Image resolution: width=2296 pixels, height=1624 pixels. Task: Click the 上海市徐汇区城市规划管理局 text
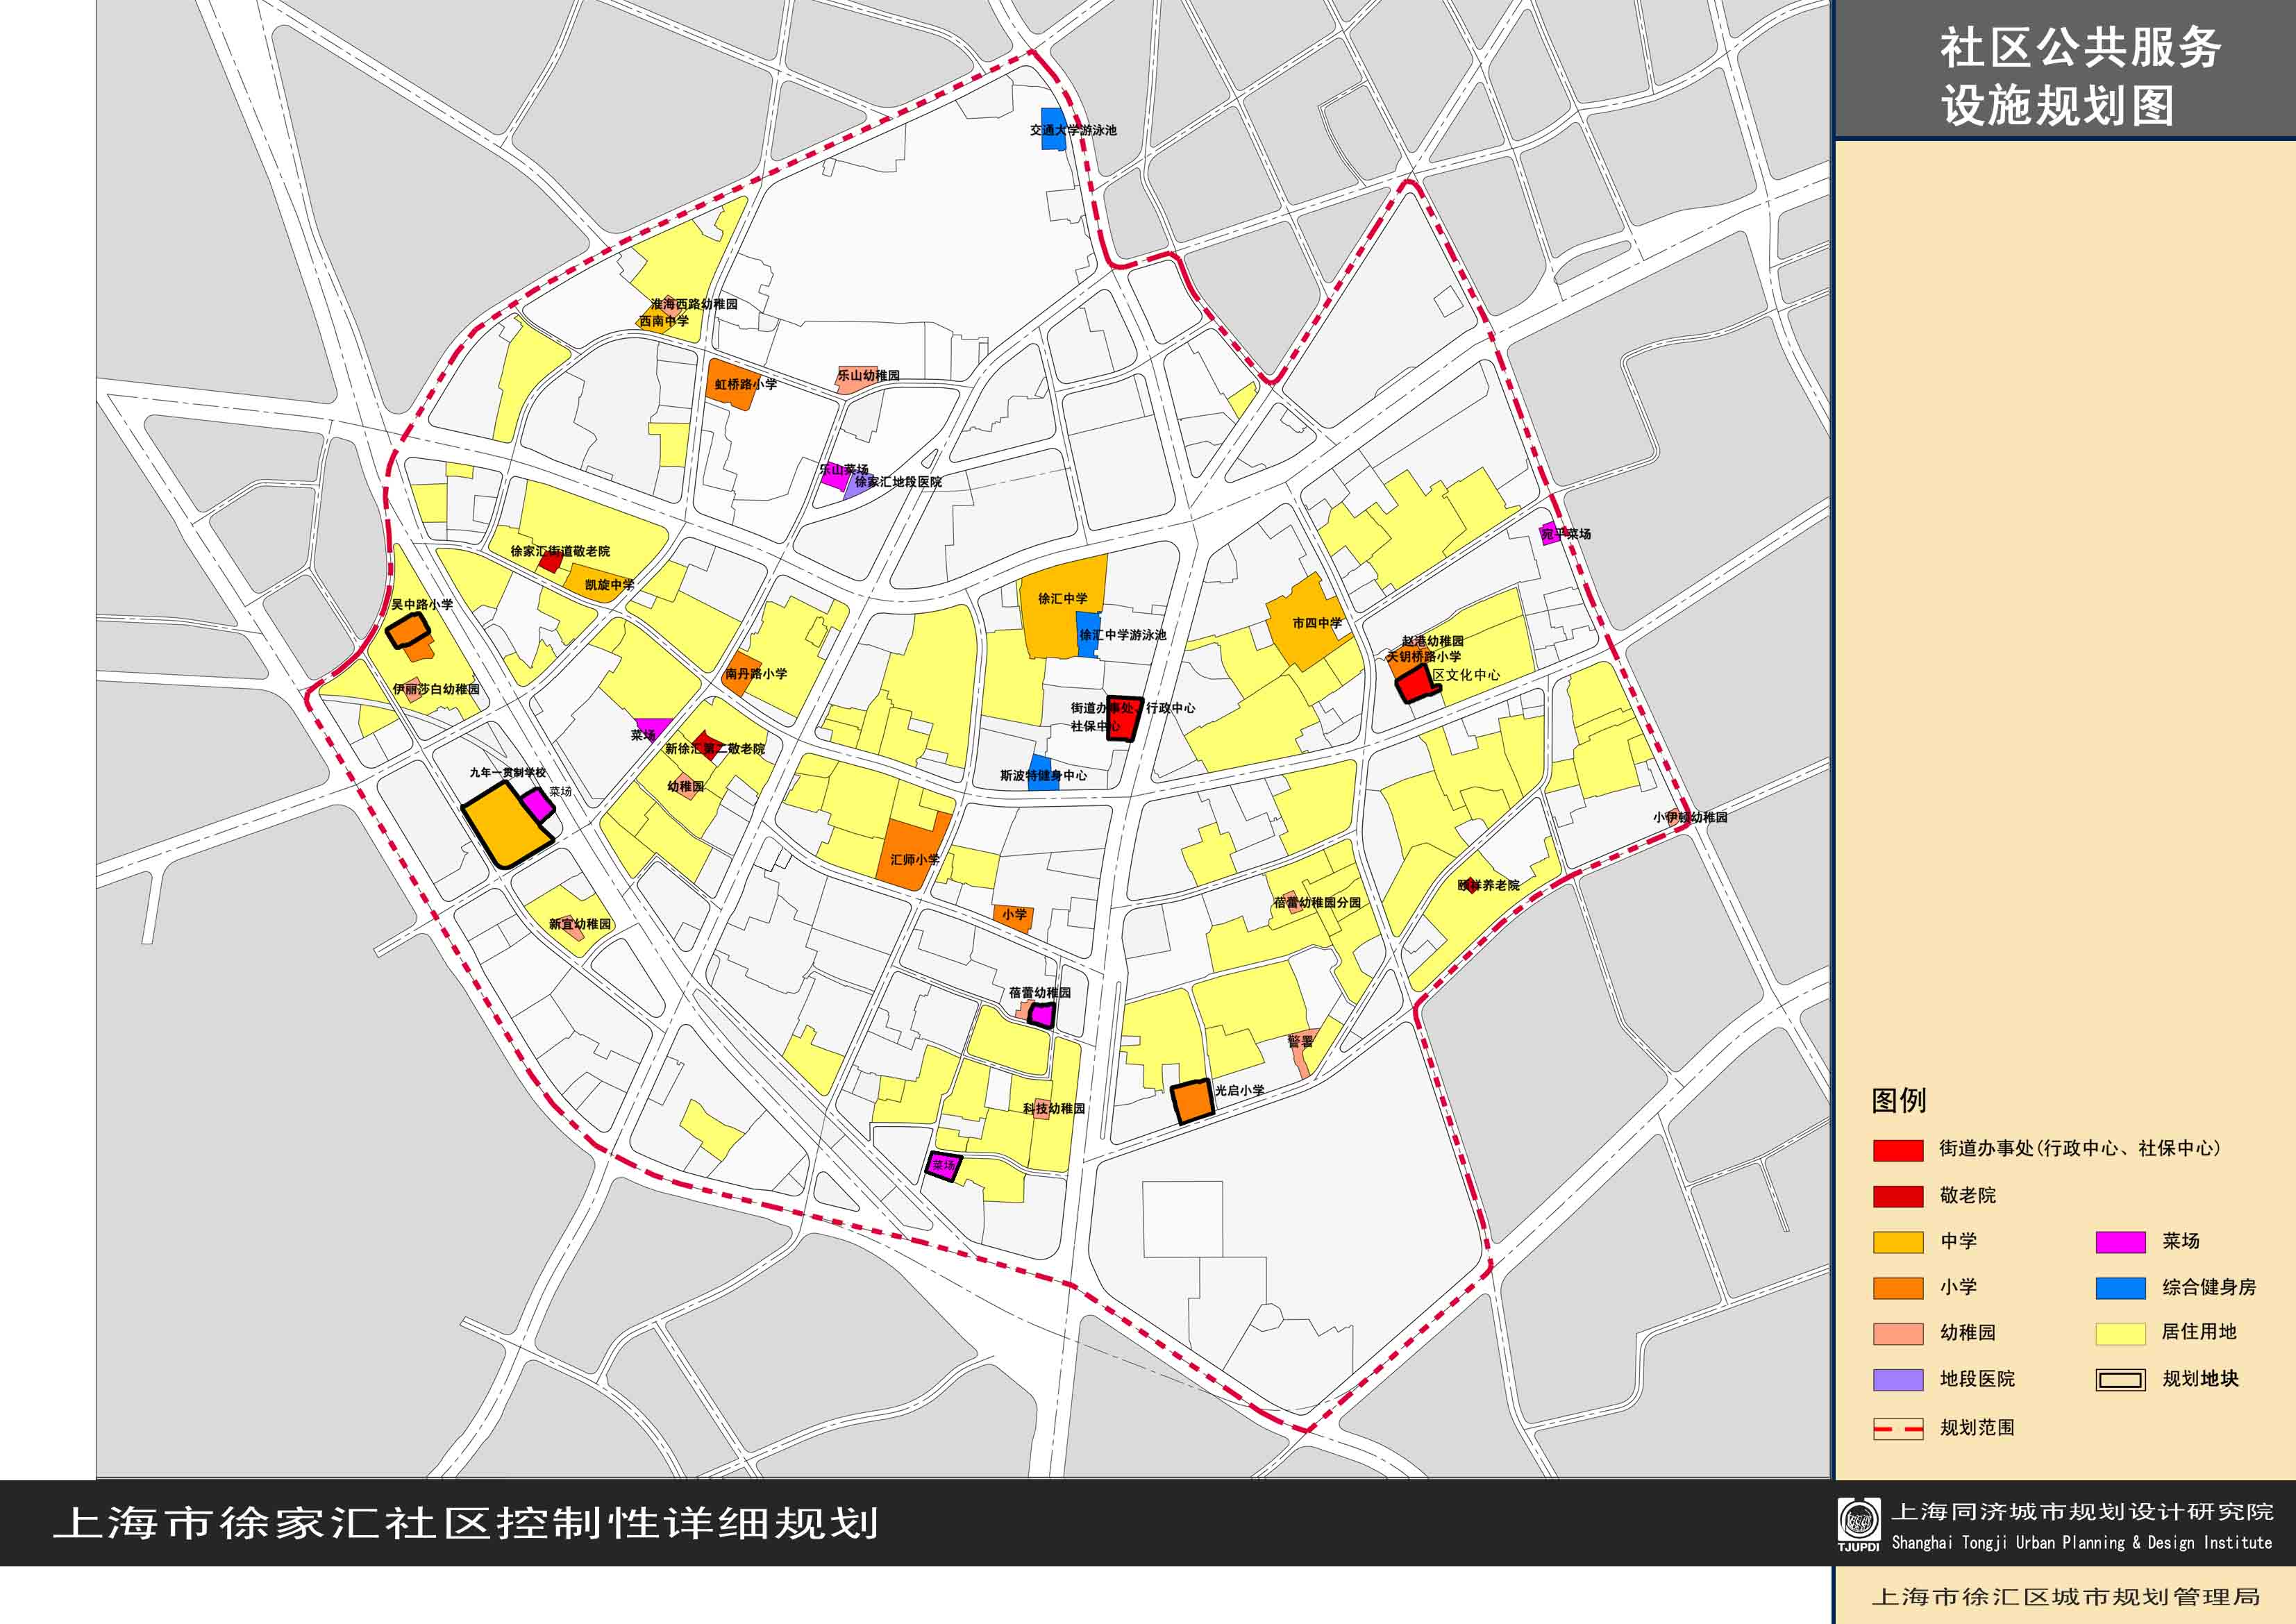tap(2066, 1597)
